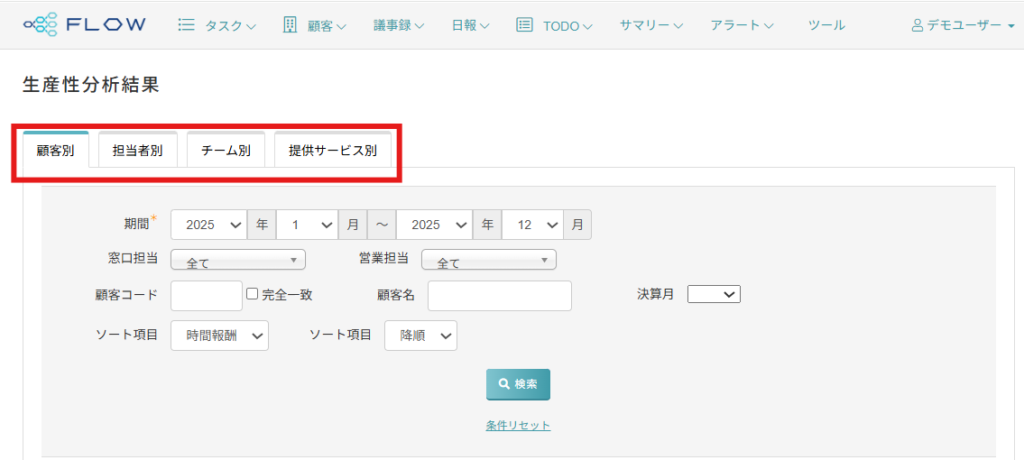
Task: Click the 条件リセット link
Action: tap(518, 425)
